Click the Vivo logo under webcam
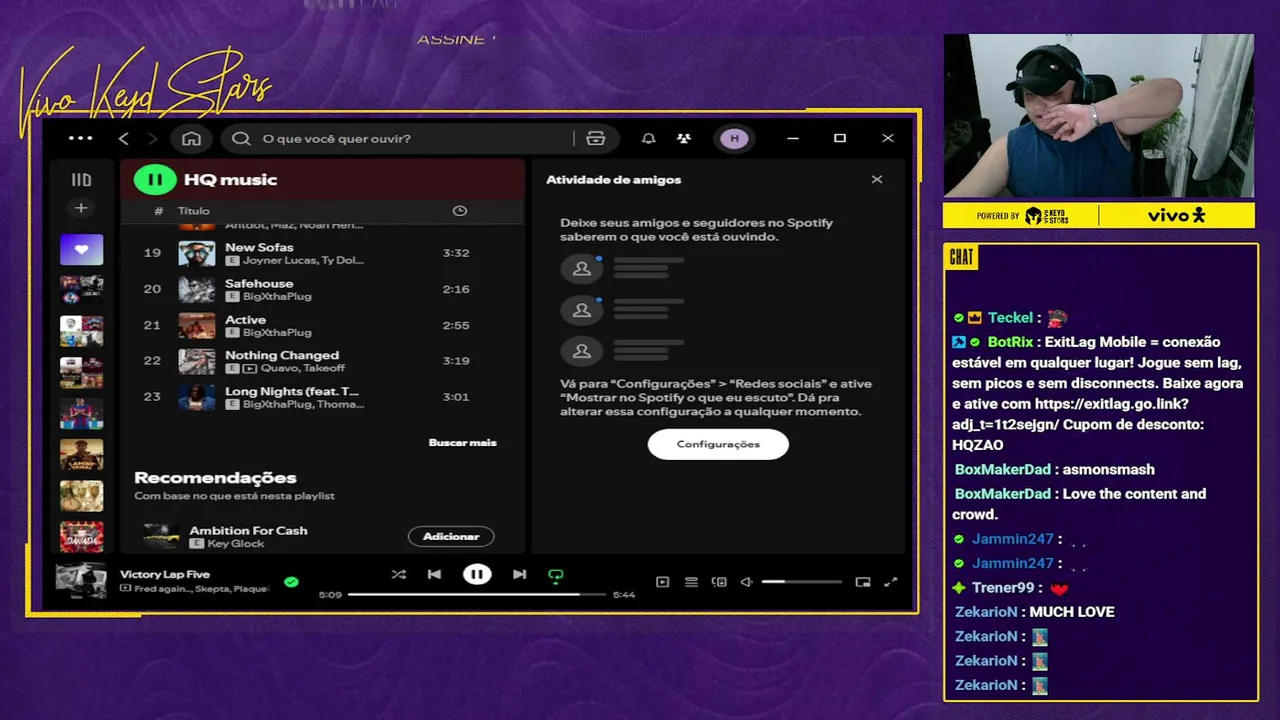The height and width of the screenshot is (720, 1280). [1176, 215]
